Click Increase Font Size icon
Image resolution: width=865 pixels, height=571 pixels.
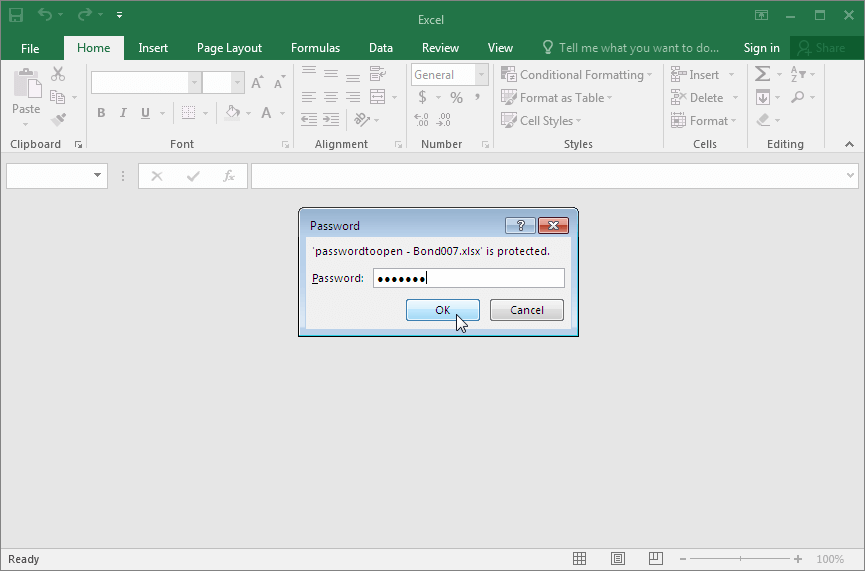[x=257, y=82]
